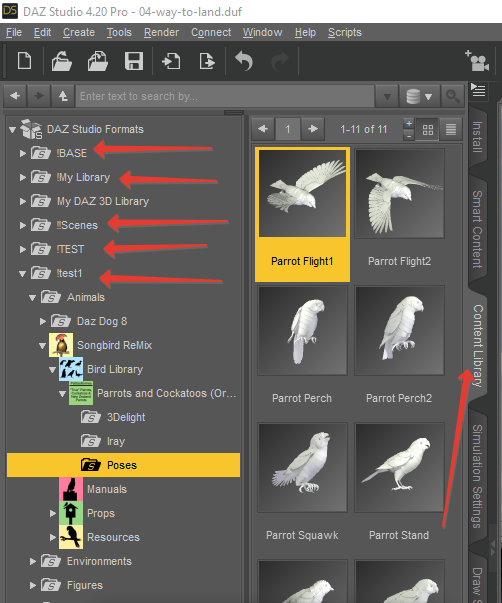
Task: Click the Save floppy disk icon
Action: (134, 61)
